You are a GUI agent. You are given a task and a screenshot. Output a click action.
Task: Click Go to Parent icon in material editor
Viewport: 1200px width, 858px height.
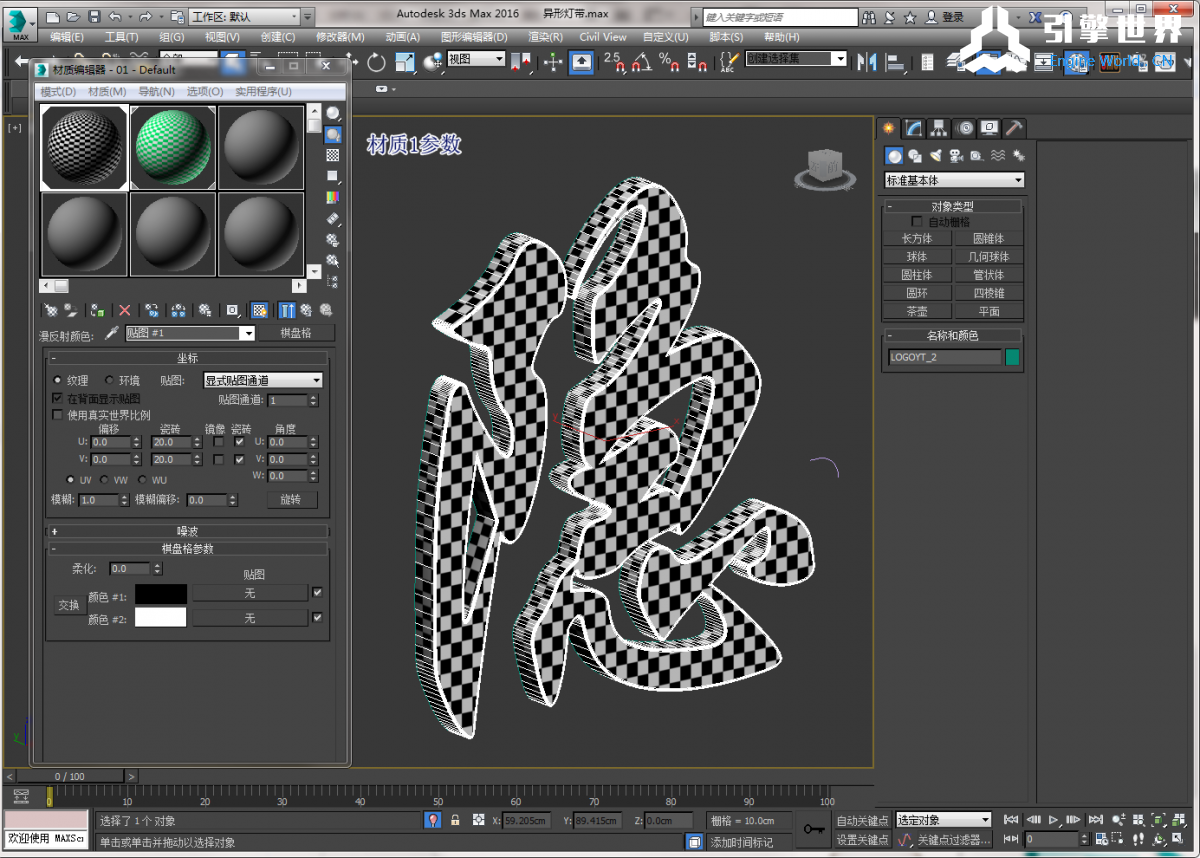305,310
